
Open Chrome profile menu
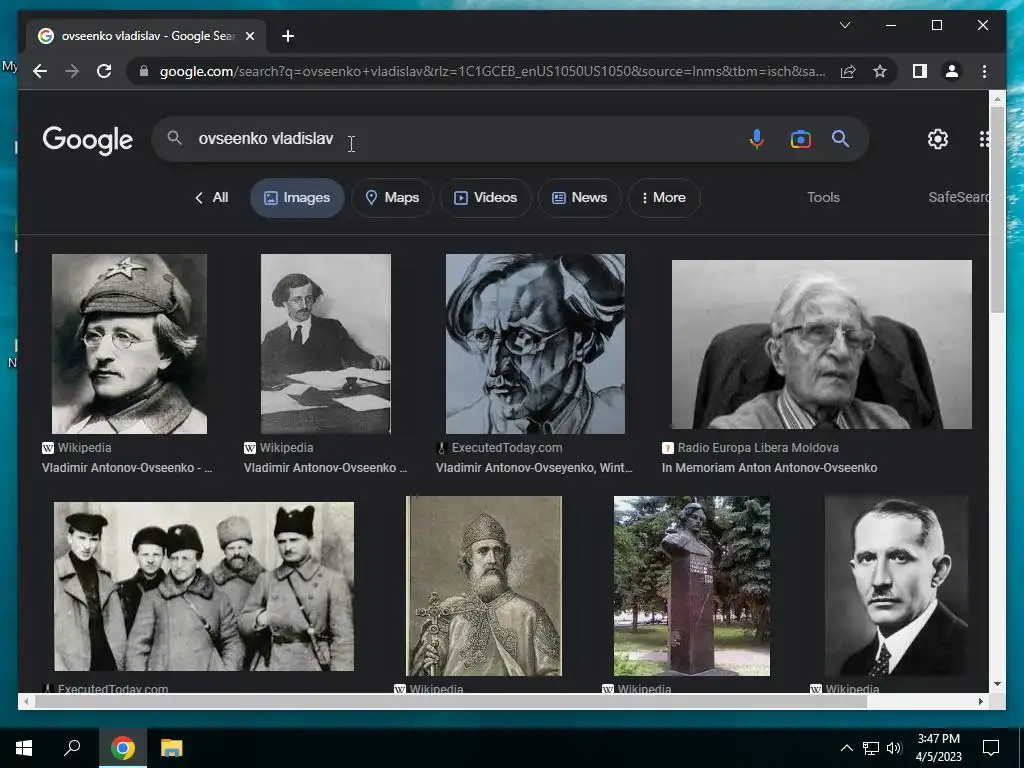952,71
